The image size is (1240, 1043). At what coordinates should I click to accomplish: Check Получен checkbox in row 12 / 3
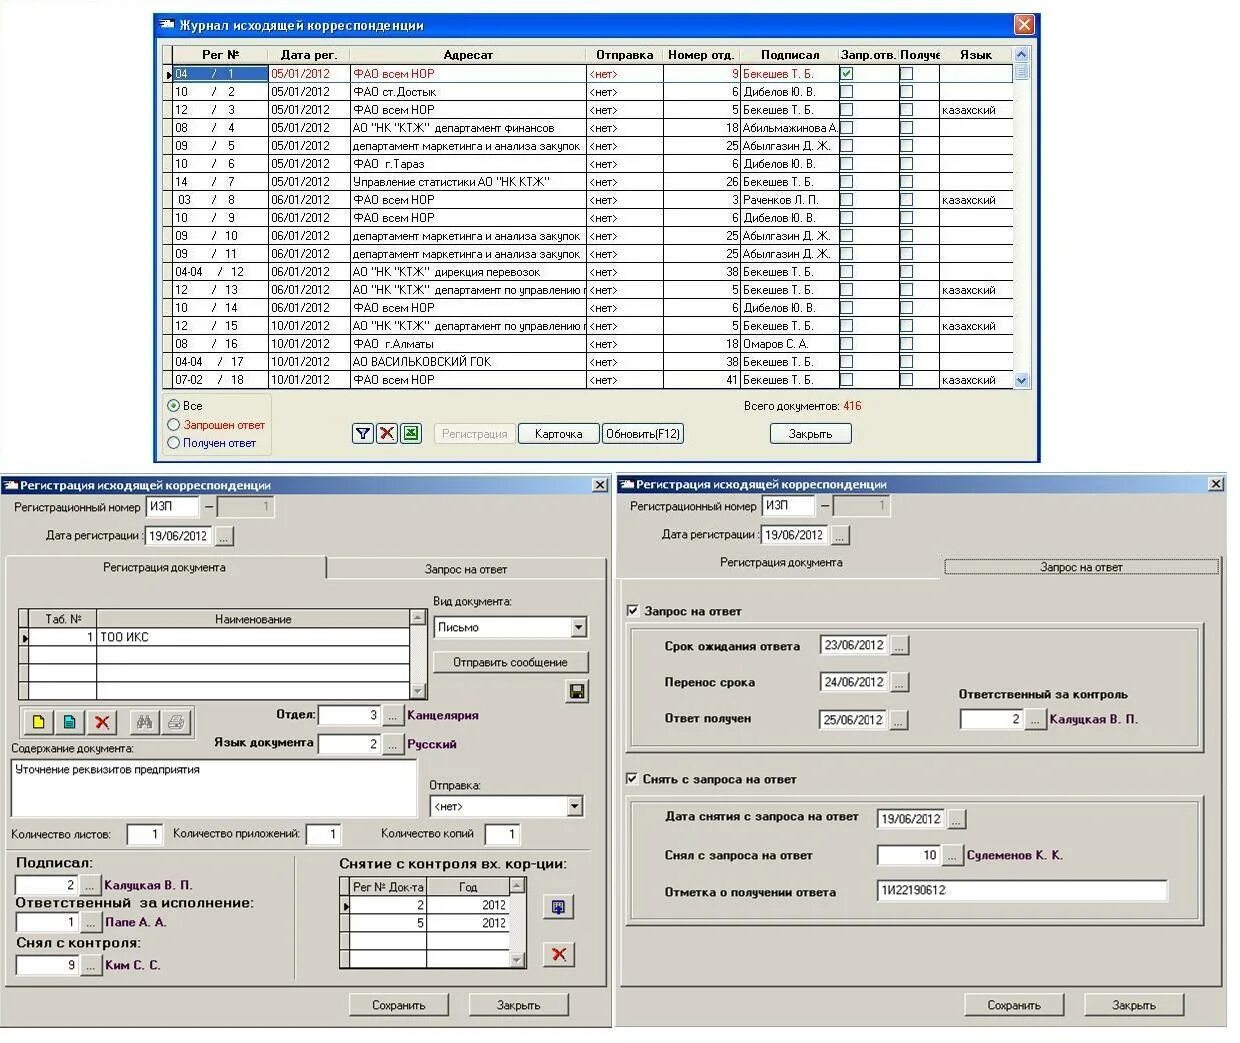[906, 110]
